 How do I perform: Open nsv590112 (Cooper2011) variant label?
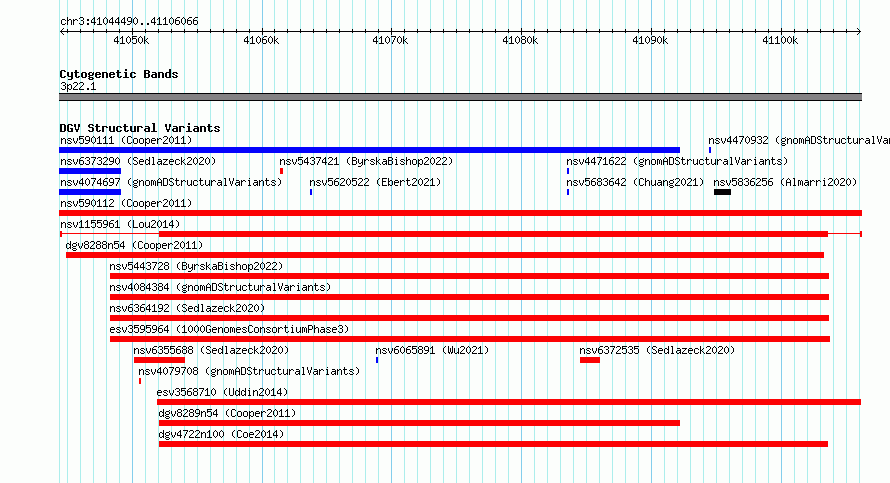coord(126,203)
